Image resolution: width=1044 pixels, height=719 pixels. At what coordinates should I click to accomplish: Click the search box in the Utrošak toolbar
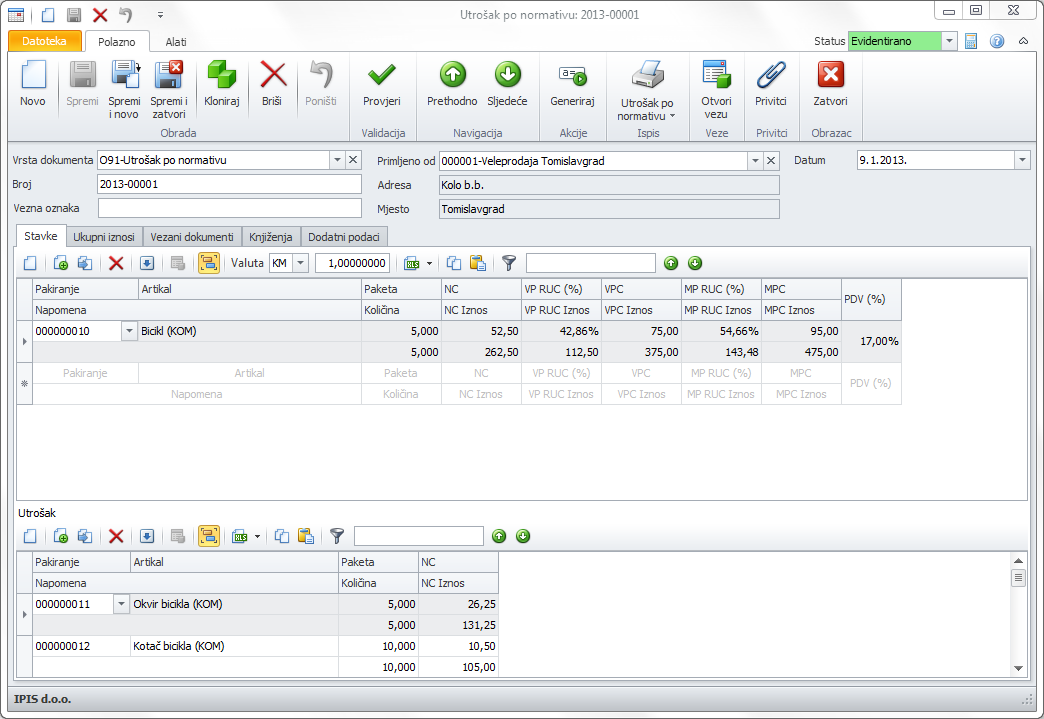pyautogui.click(x=419, y=536)
